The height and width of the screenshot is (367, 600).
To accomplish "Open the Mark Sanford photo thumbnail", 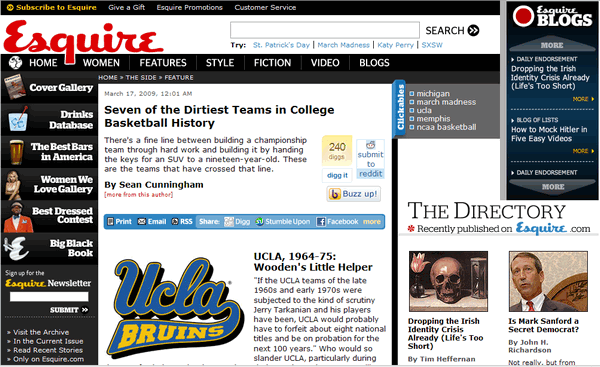I will pyautogui.click(x=548, y=281).
